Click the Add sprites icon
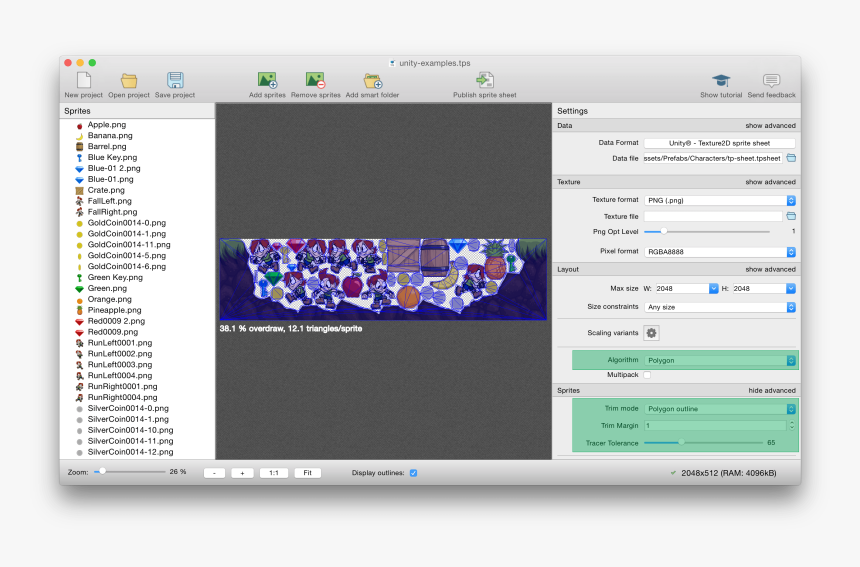The image size is (860, 567). tap(267, 80)
